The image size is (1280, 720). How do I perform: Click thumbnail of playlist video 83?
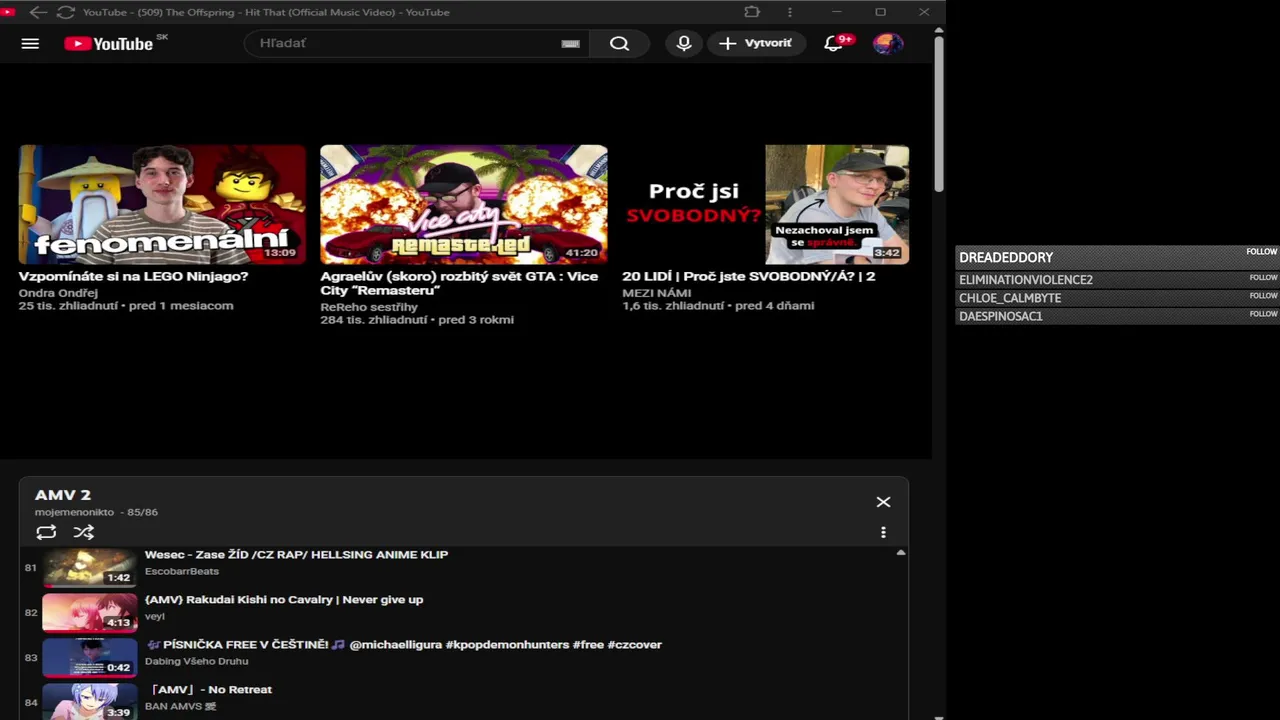90,657
